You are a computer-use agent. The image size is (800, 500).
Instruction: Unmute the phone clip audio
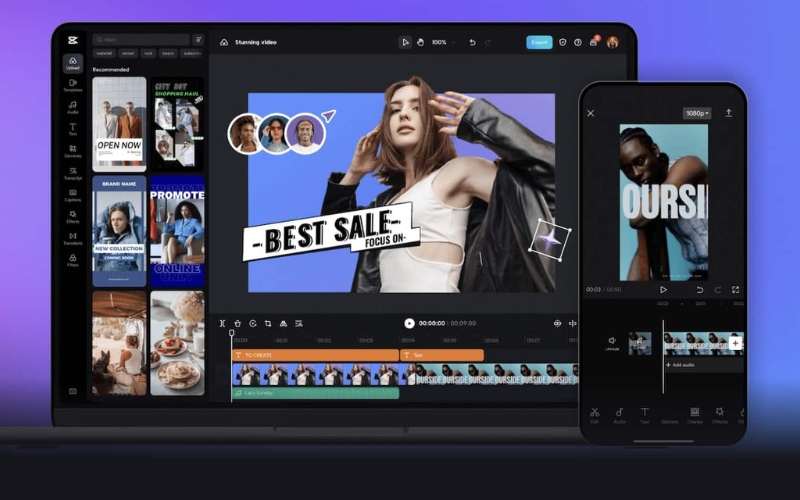tap(612, 343)
